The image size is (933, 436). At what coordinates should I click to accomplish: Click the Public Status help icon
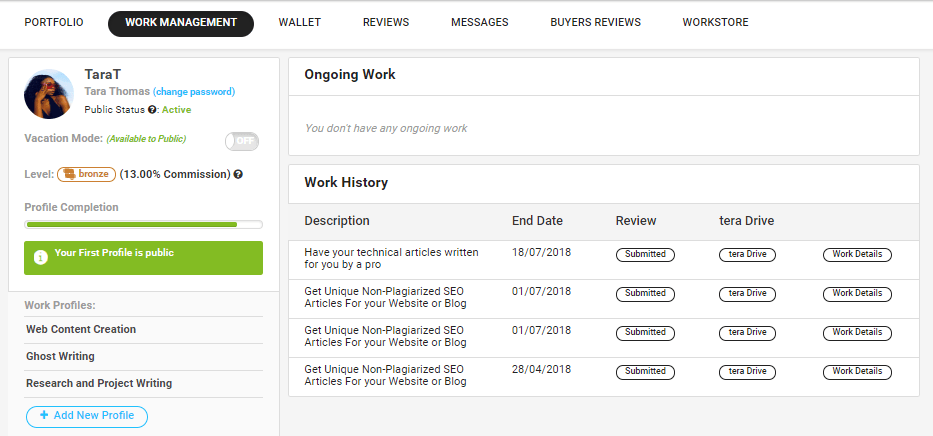152,110
